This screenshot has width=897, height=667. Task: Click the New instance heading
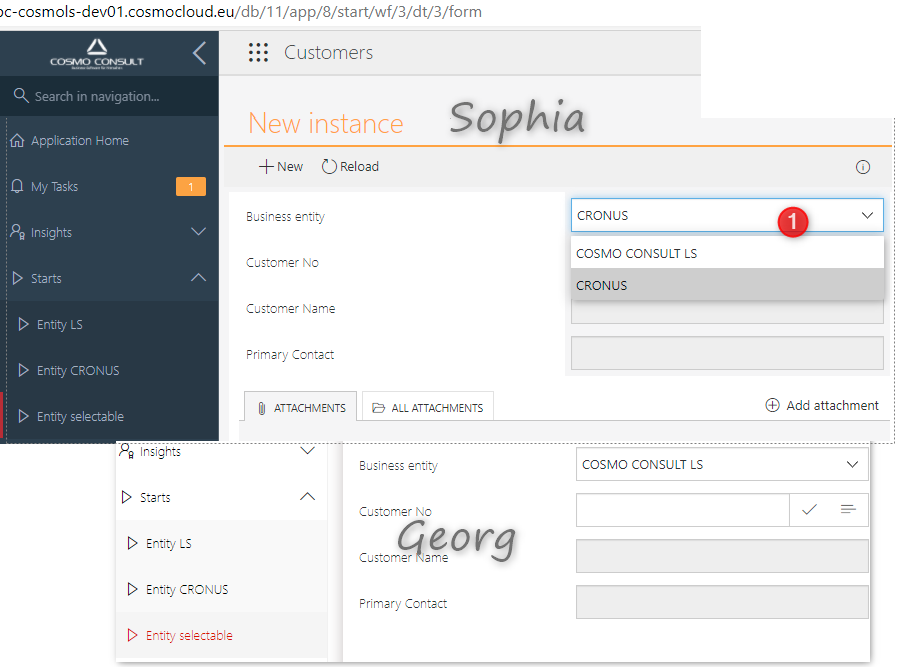coord(326,124)
